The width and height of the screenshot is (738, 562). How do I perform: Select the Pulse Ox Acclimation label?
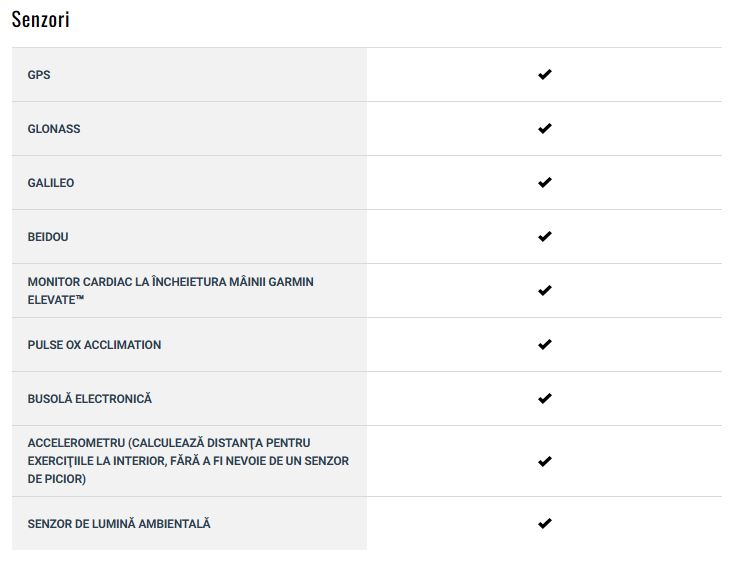coord(94,345)
